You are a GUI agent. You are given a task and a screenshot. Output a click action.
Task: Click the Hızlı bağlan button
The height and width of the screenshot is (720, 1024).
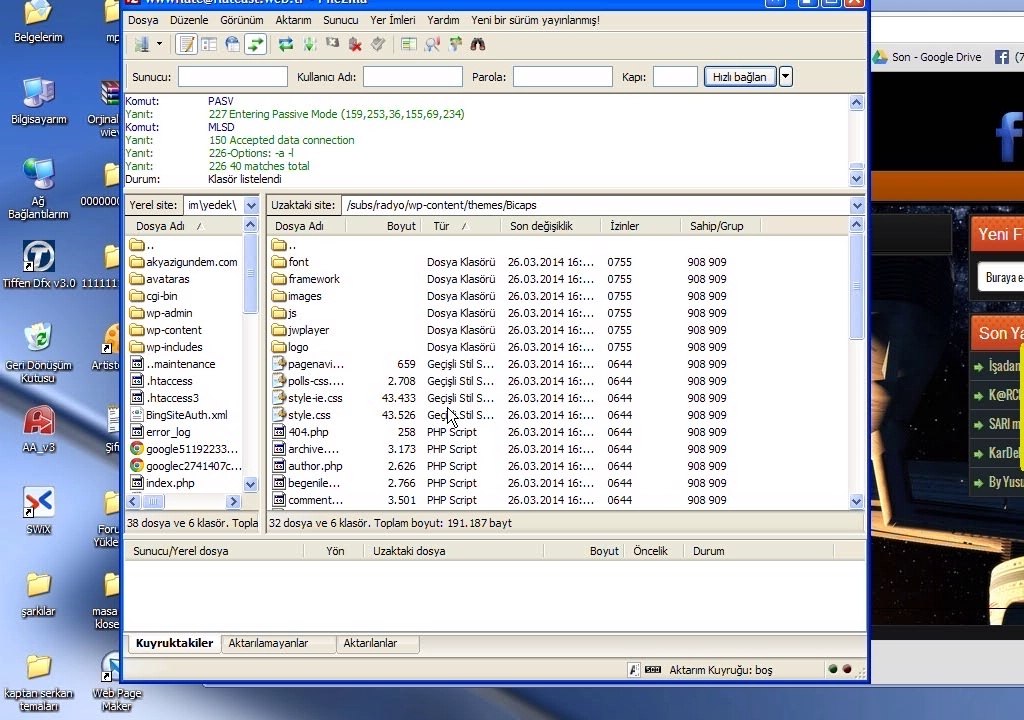(740, 77)
